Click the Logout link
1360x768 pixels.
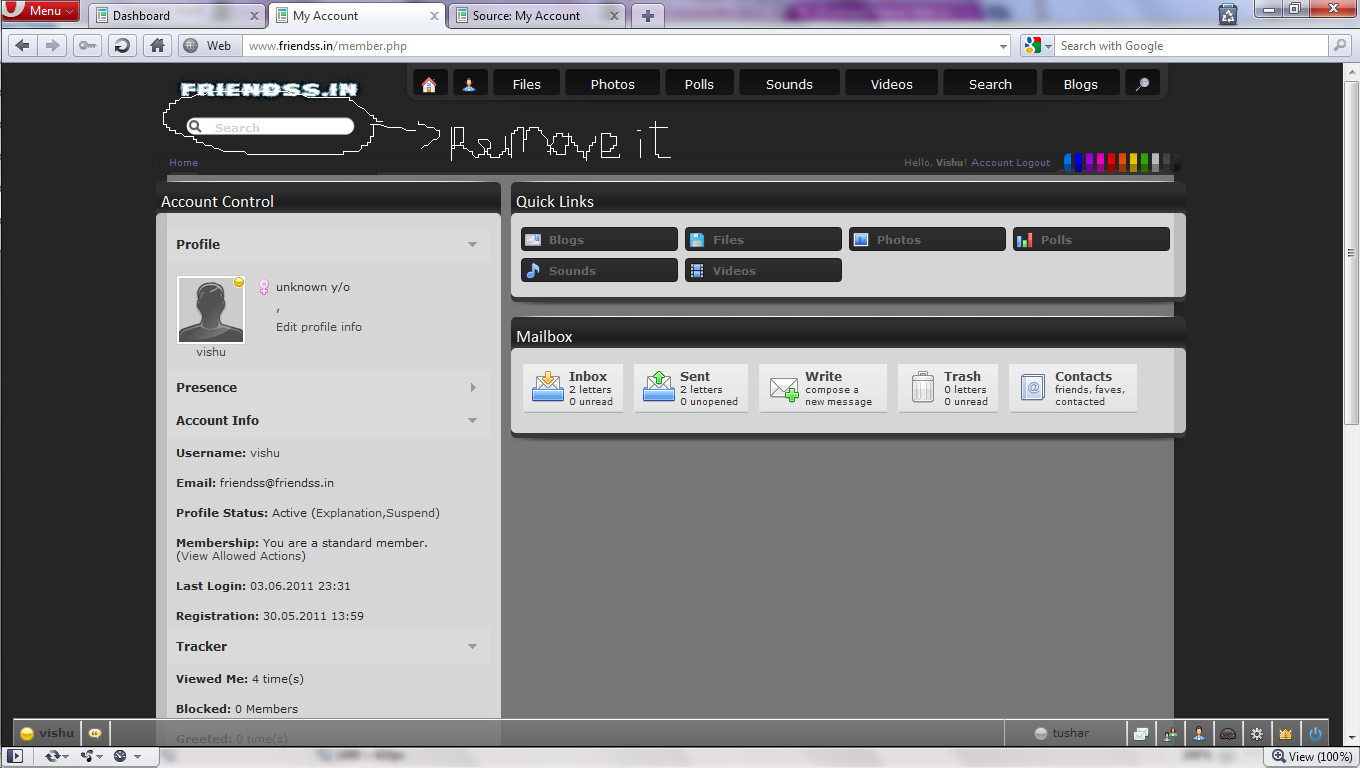pos(1034,163)
